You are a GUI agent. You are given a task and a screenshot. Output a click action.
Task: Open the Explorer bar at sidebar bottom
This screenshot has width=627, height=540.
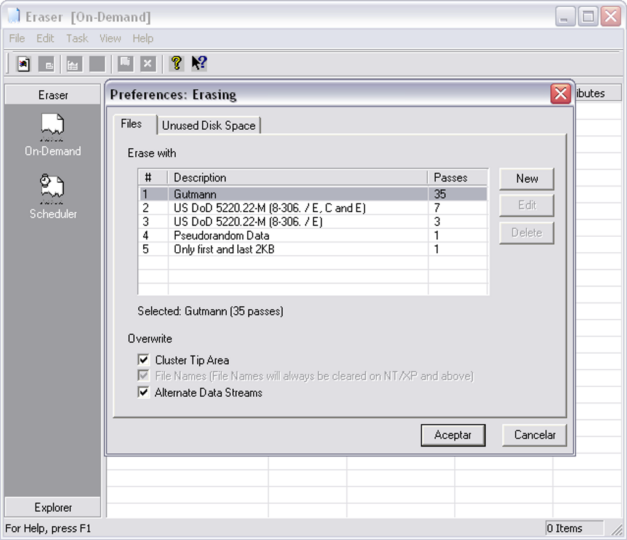[x=53, y=507]
